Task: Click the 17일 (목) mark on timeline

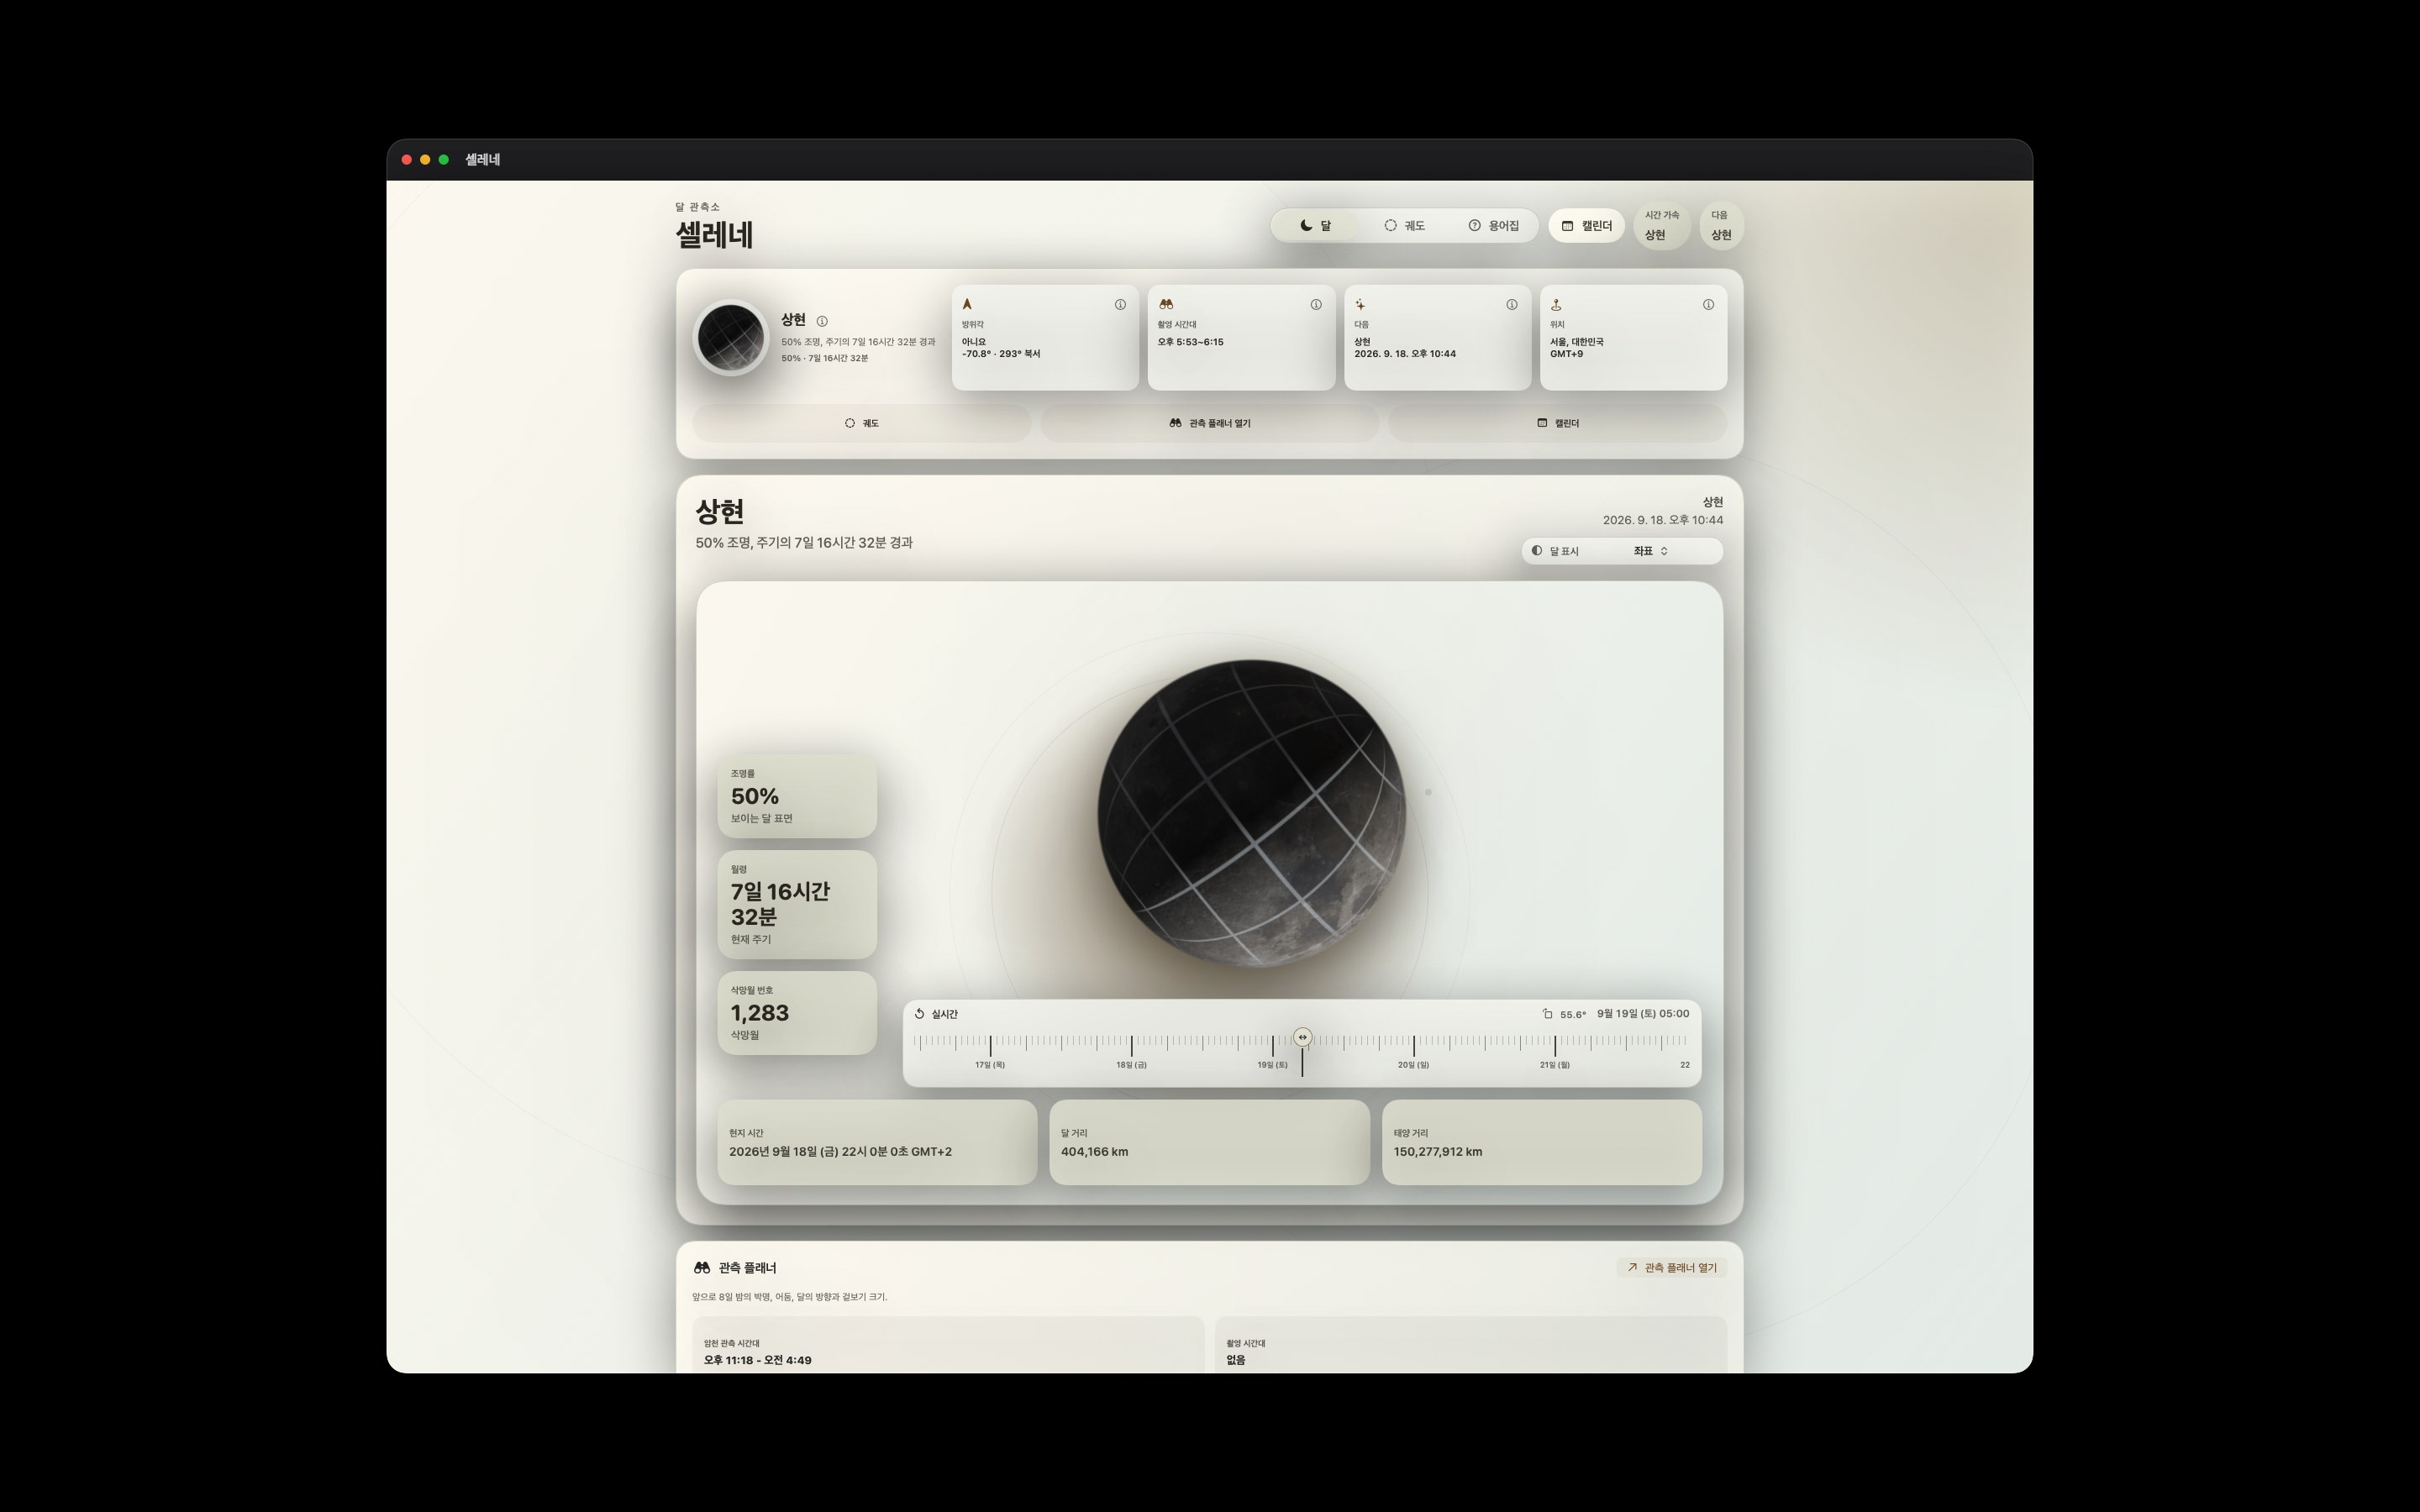Action: click(990, 1066)
